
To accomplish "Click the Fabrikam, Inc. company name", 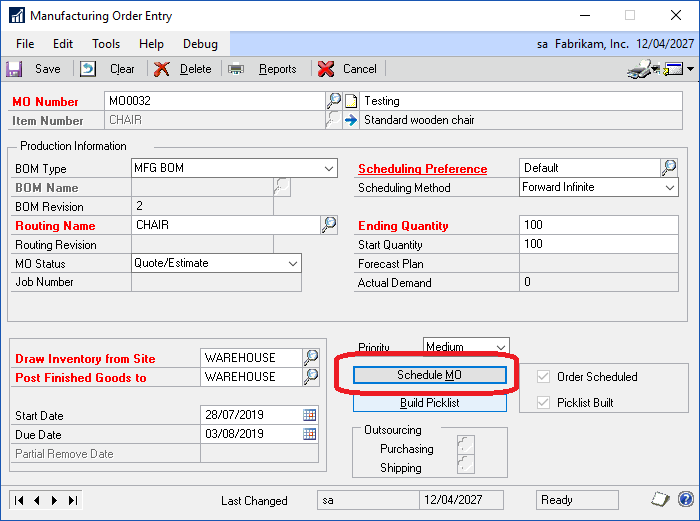I will [x=592, y=44].
